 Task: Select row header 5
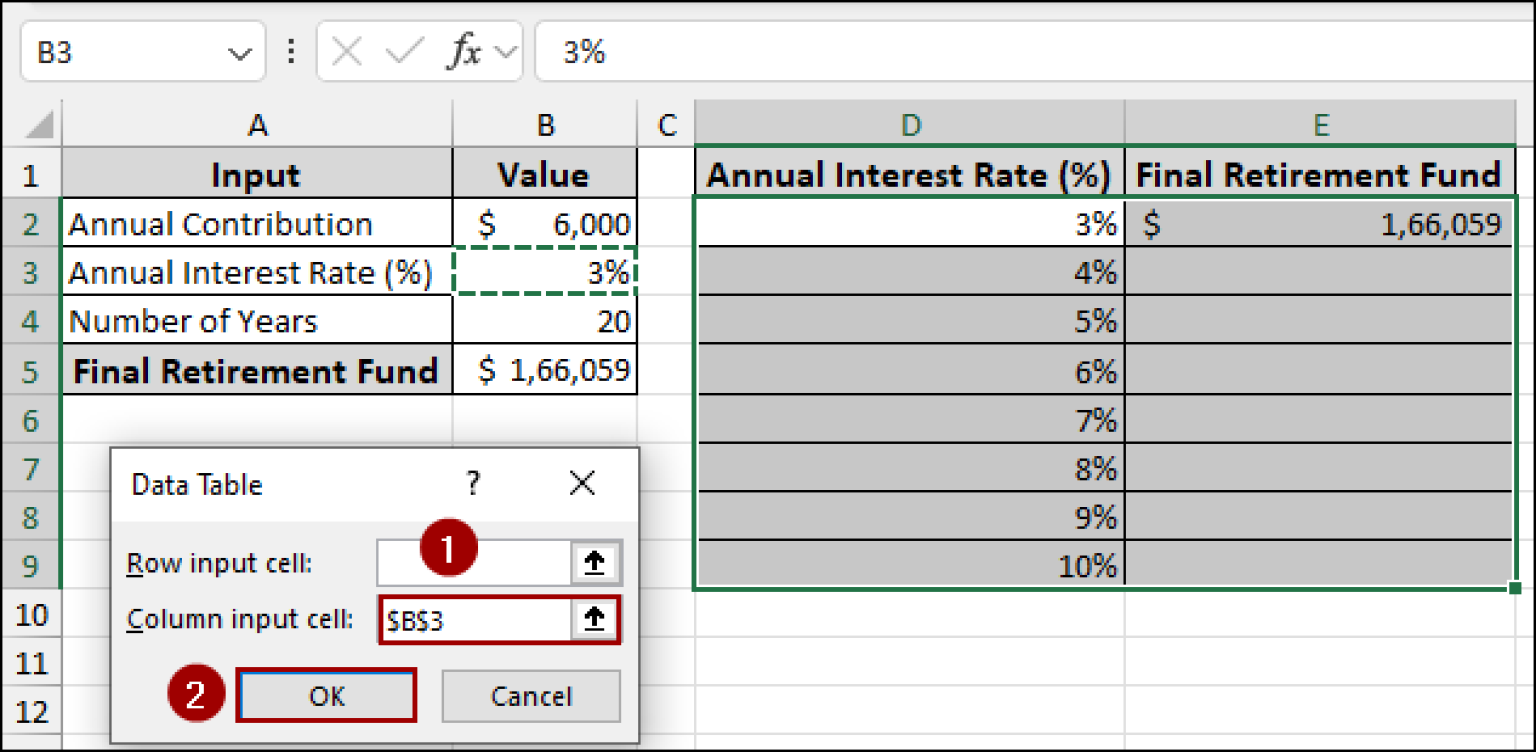click(x=30, y=370)
